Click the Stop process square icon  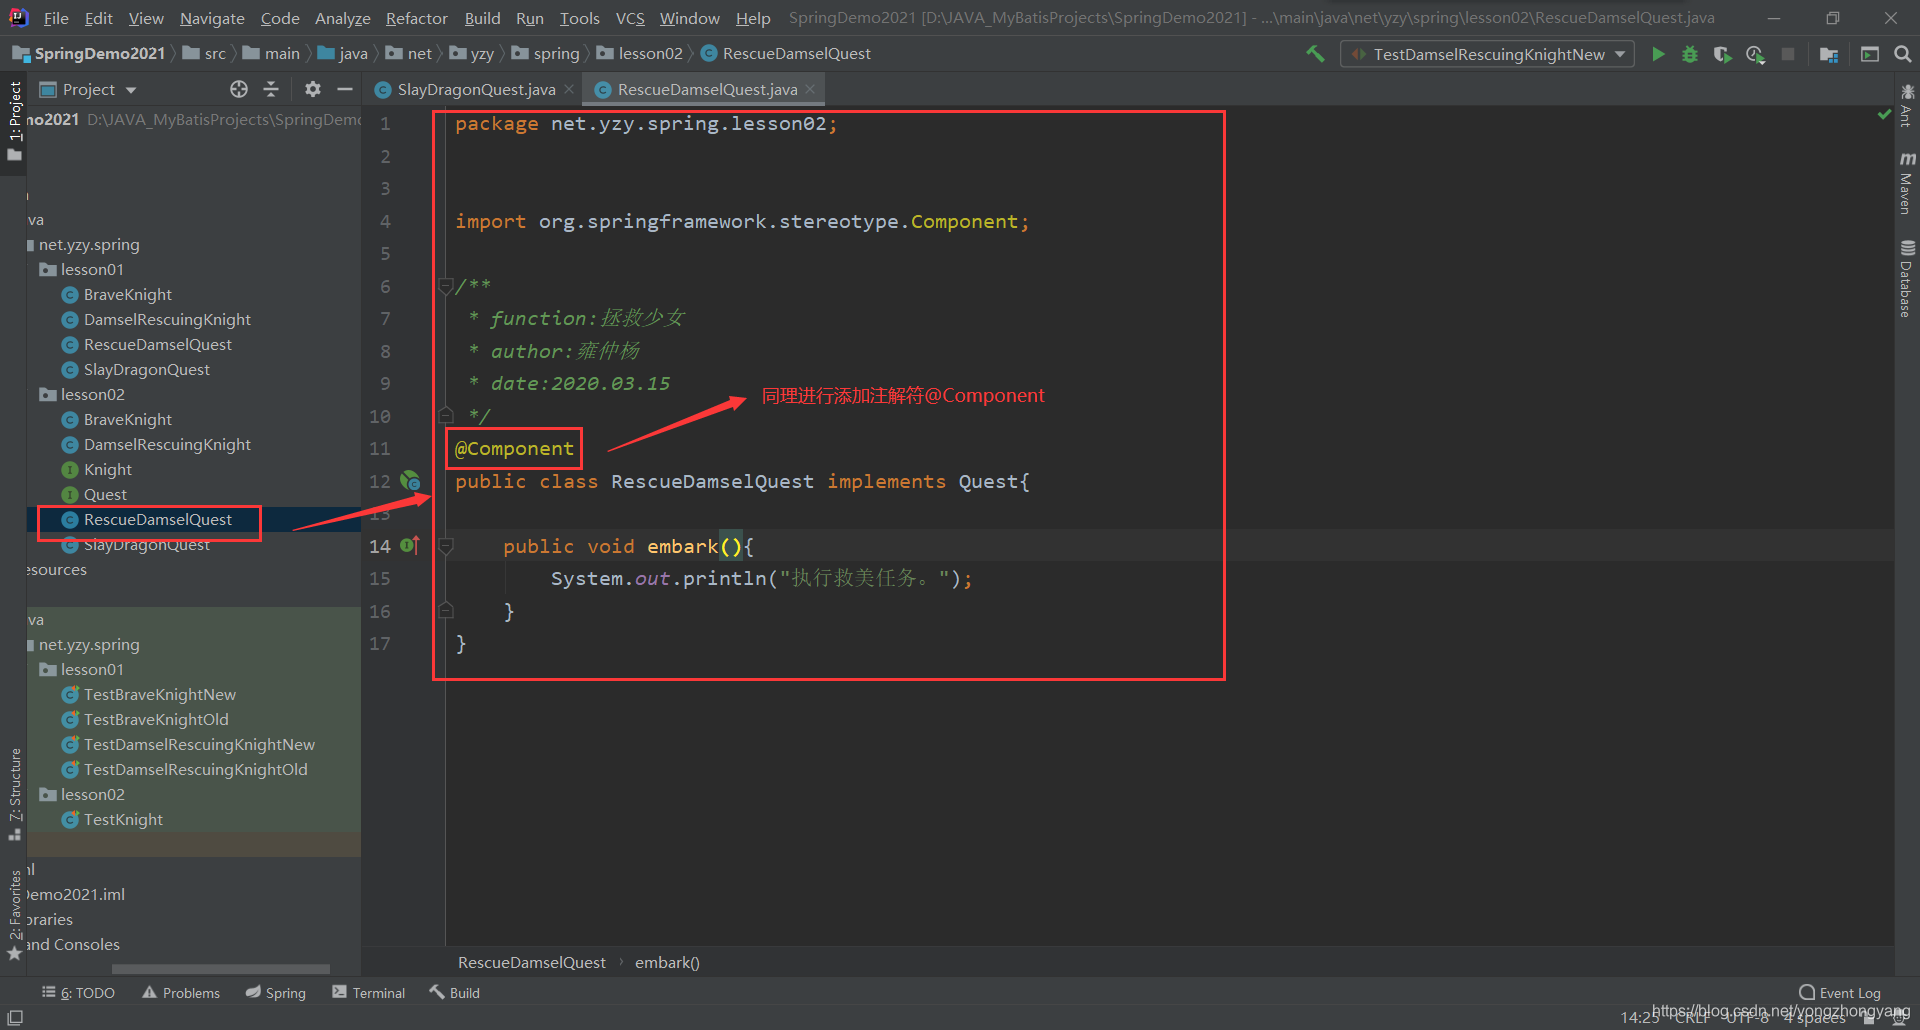point(1788,54)
